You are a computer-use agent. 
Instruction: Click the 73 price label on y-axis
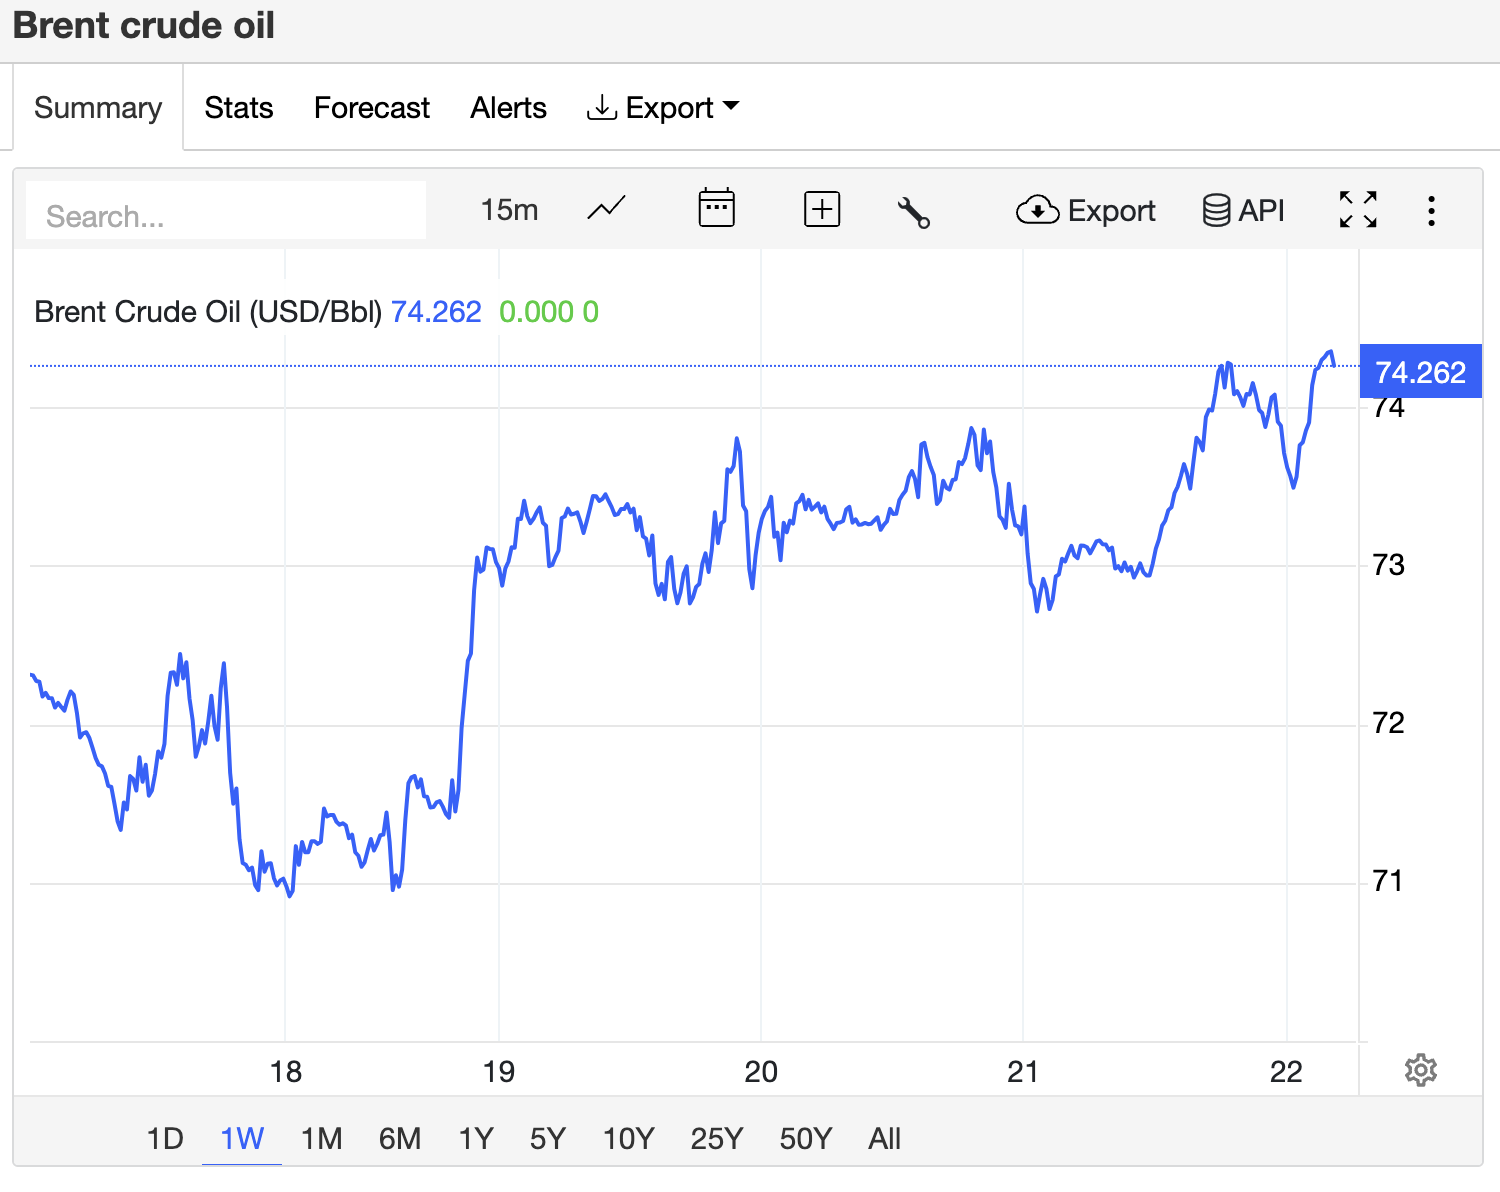coord(1388,565)
